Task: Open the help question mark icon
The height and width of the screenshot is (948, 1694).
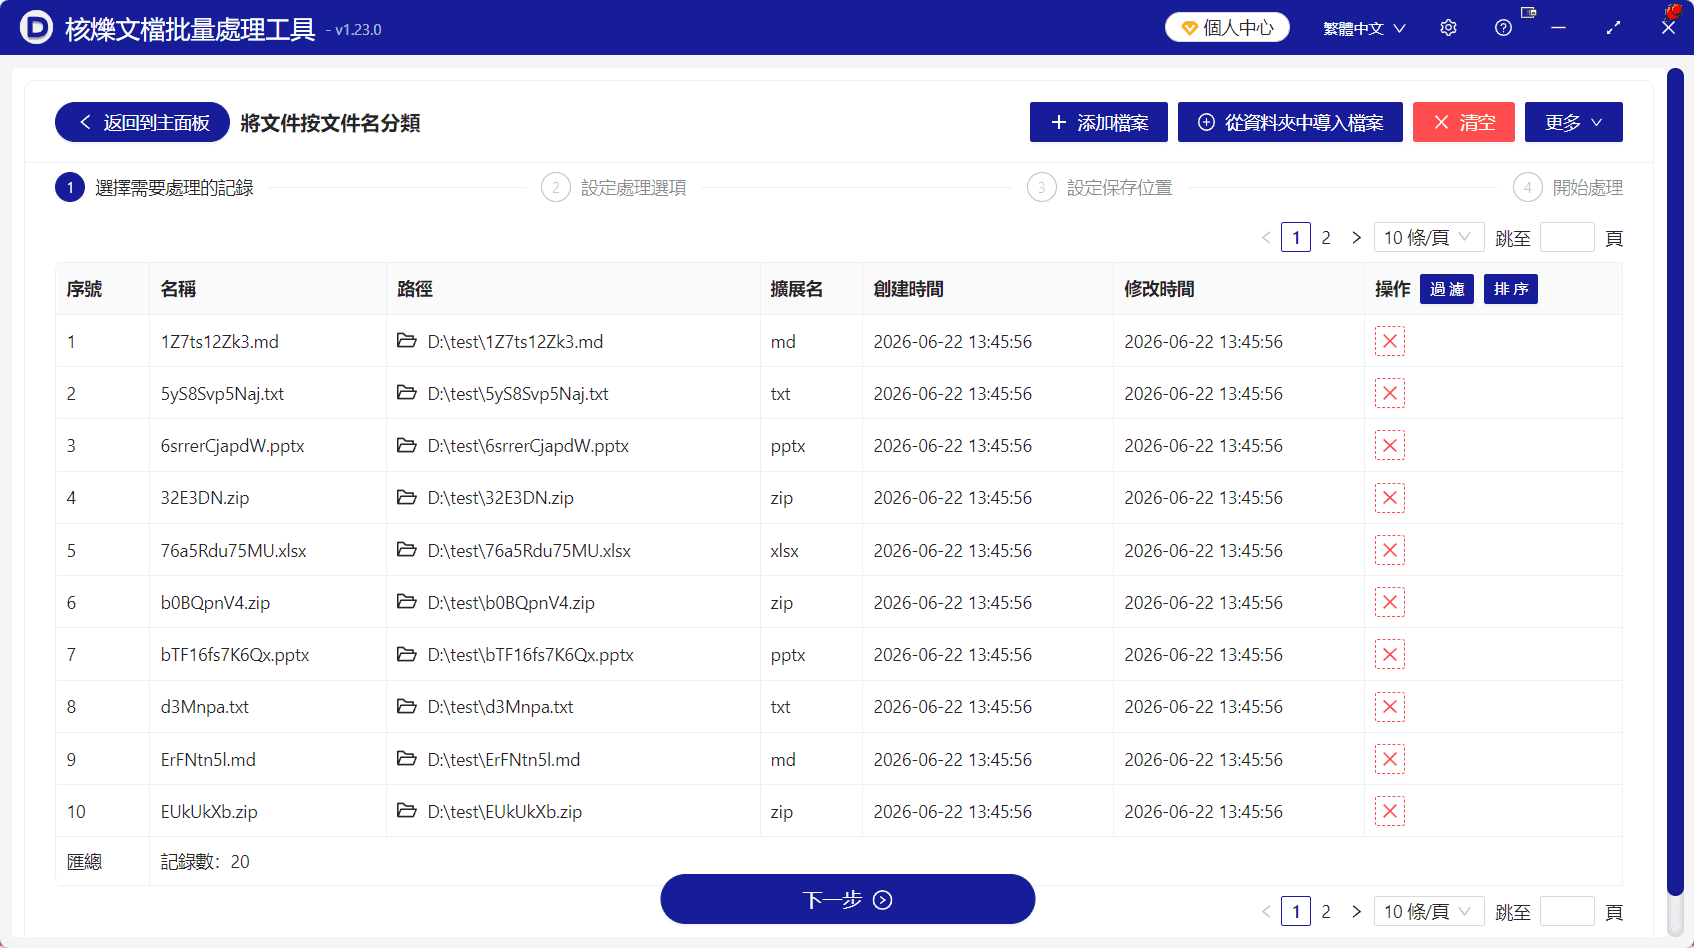Action: pos(1503,28)
